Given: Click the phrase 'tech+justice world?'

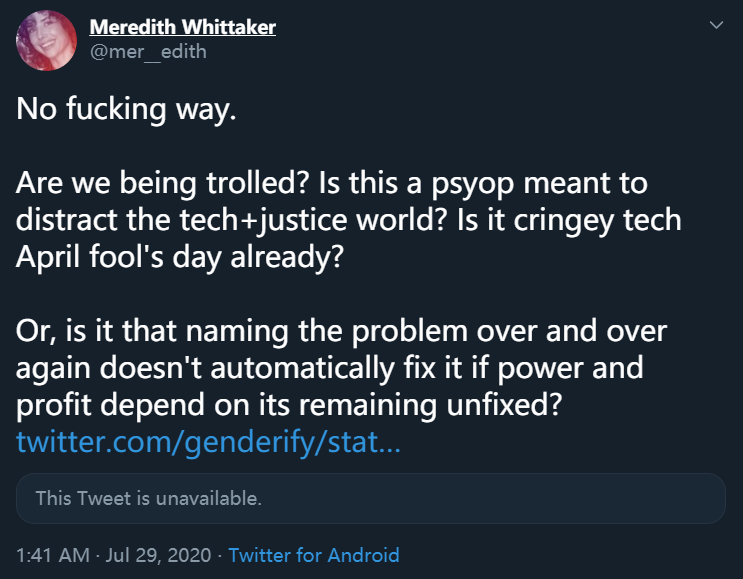Looking at the screenshot, I should [254, 219].
